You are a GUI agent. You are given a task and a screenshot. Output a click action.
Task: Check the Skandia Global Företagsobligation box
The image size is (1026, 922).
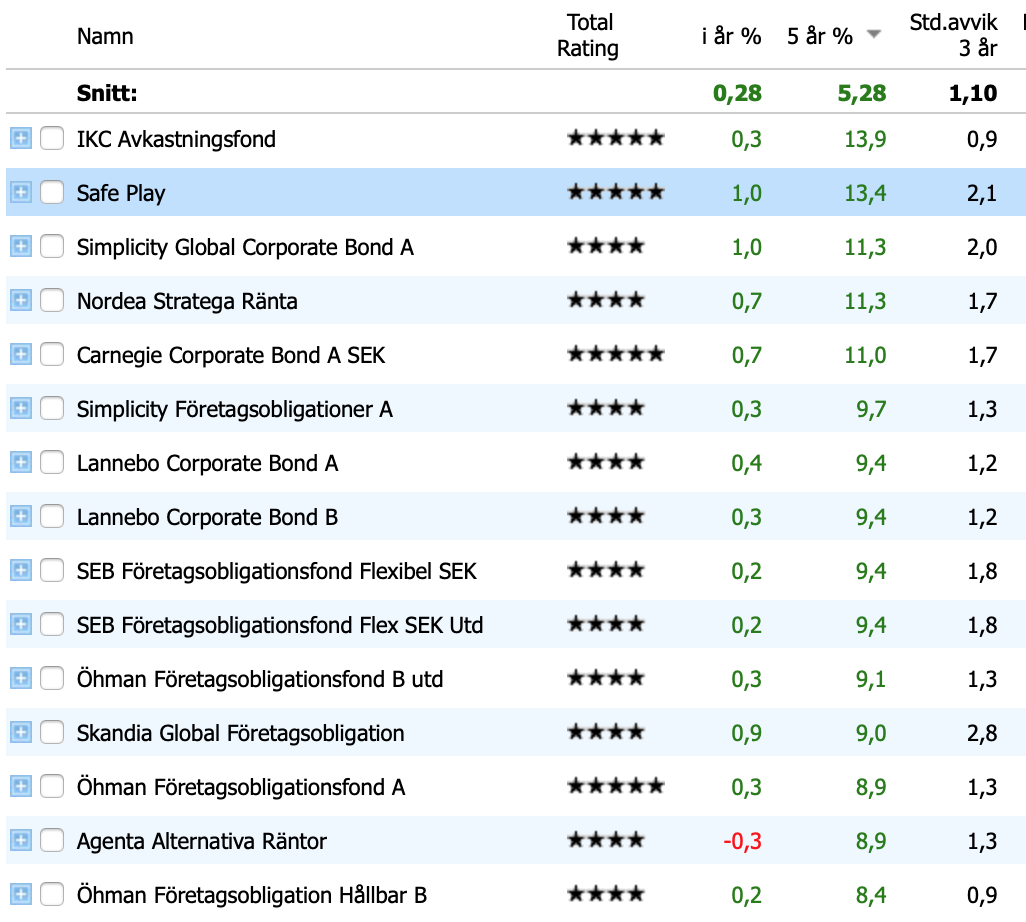tap(52, 732)
